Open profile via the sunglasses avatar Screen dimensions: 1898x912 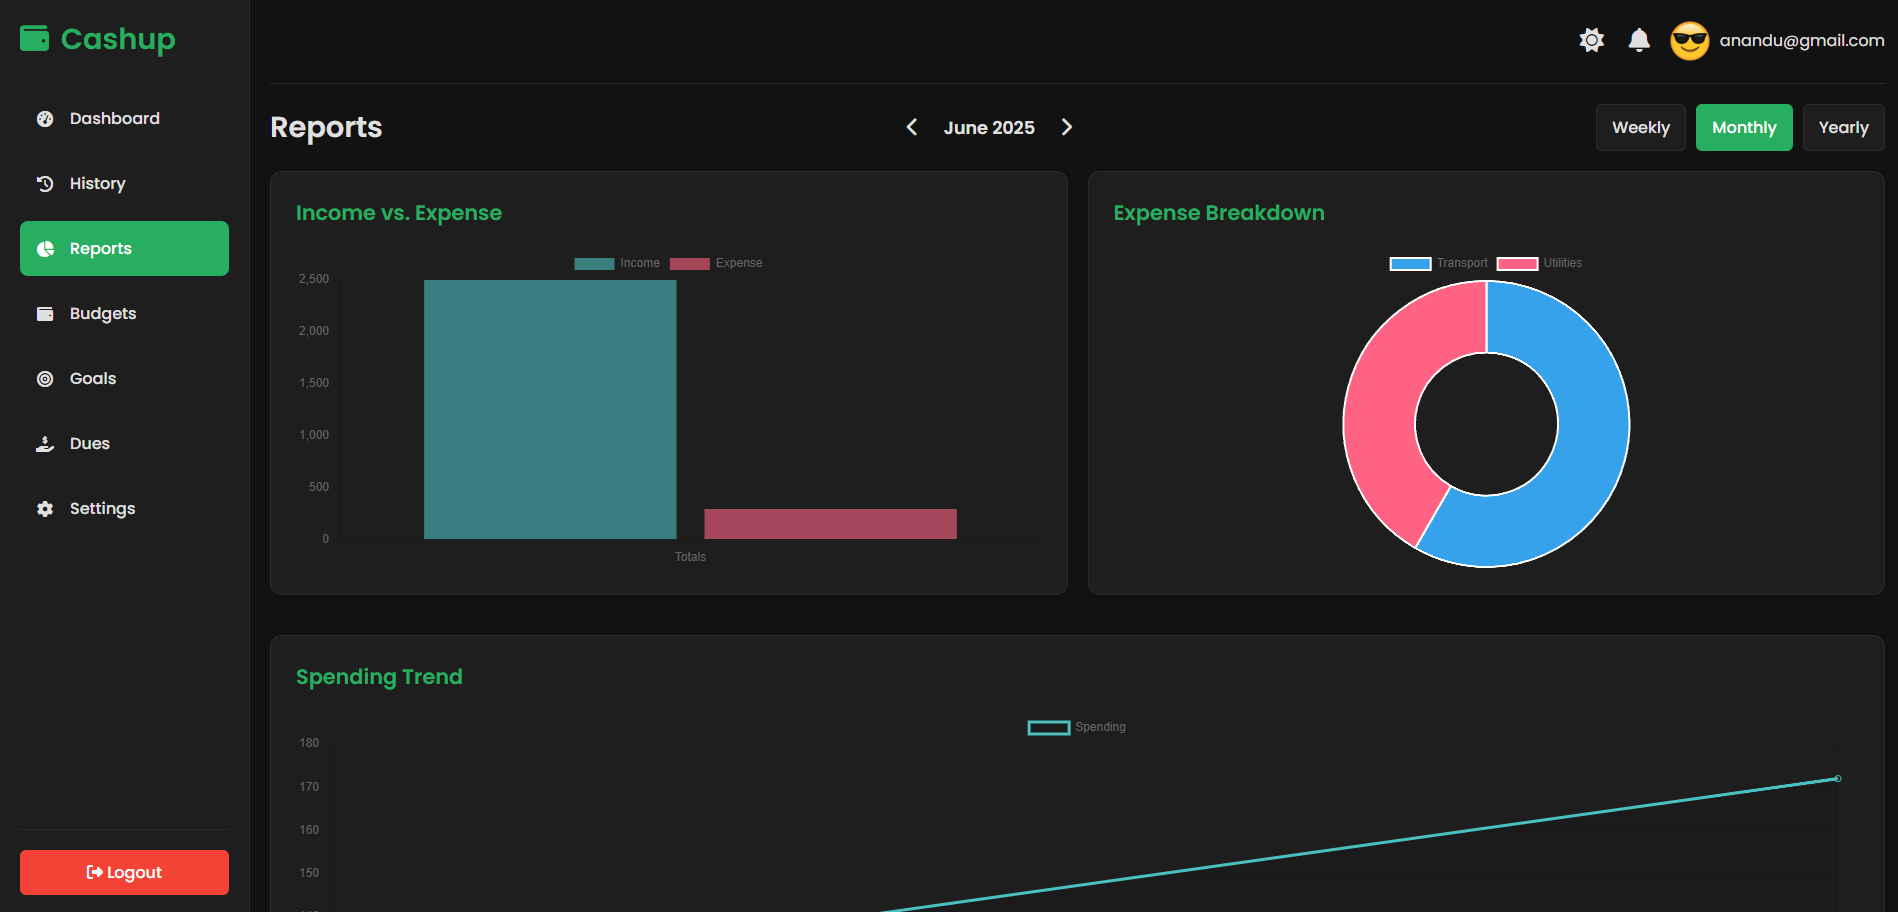(1690, 40)
